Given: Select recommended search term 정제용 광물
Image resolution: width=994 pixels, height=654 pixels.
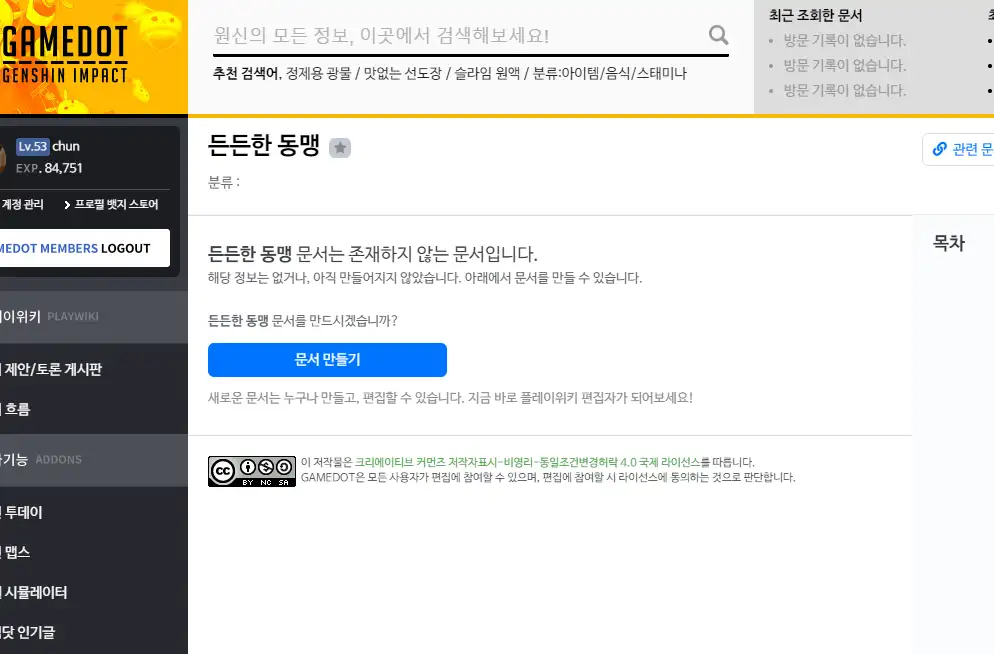Looking at the screenshot, I should (x=319, y=74).
